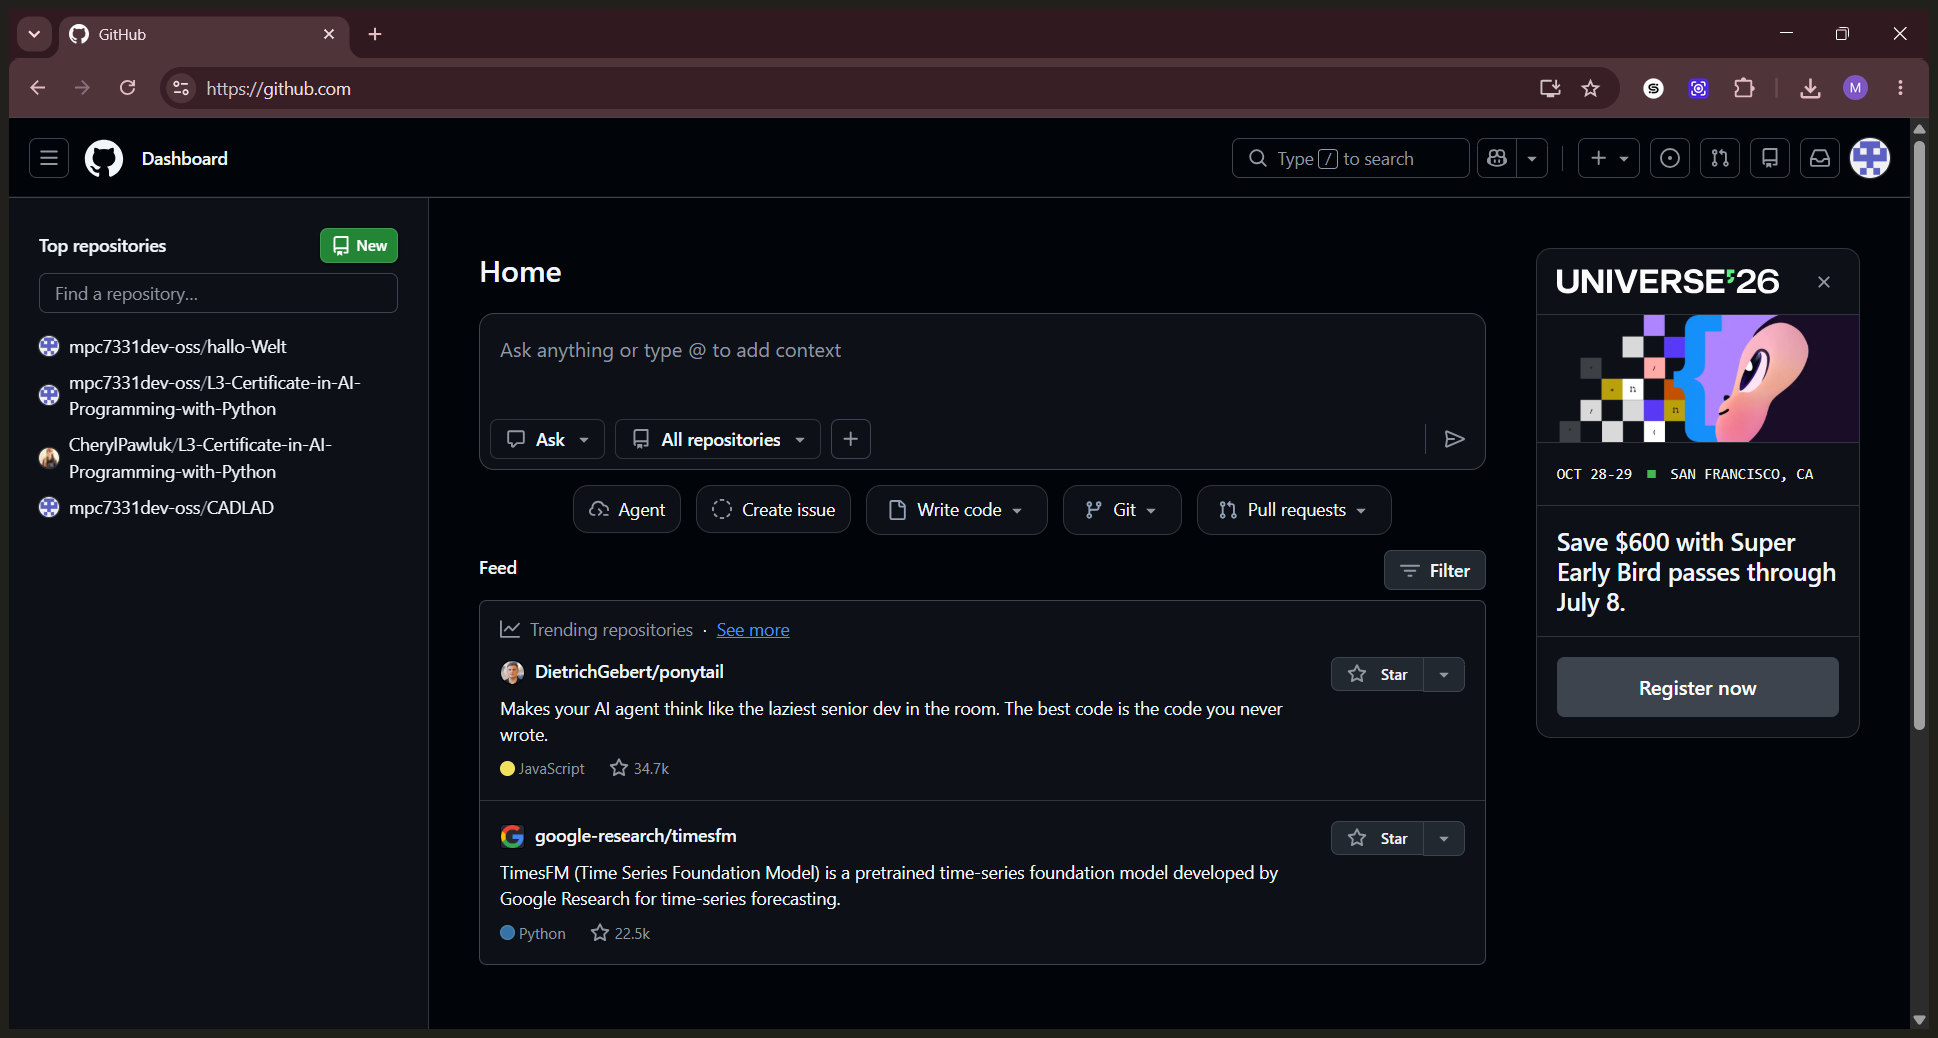Viewport: 1938px width, 1038px height.
Task: Open the notifications inbox icon
Action: 1820,158
